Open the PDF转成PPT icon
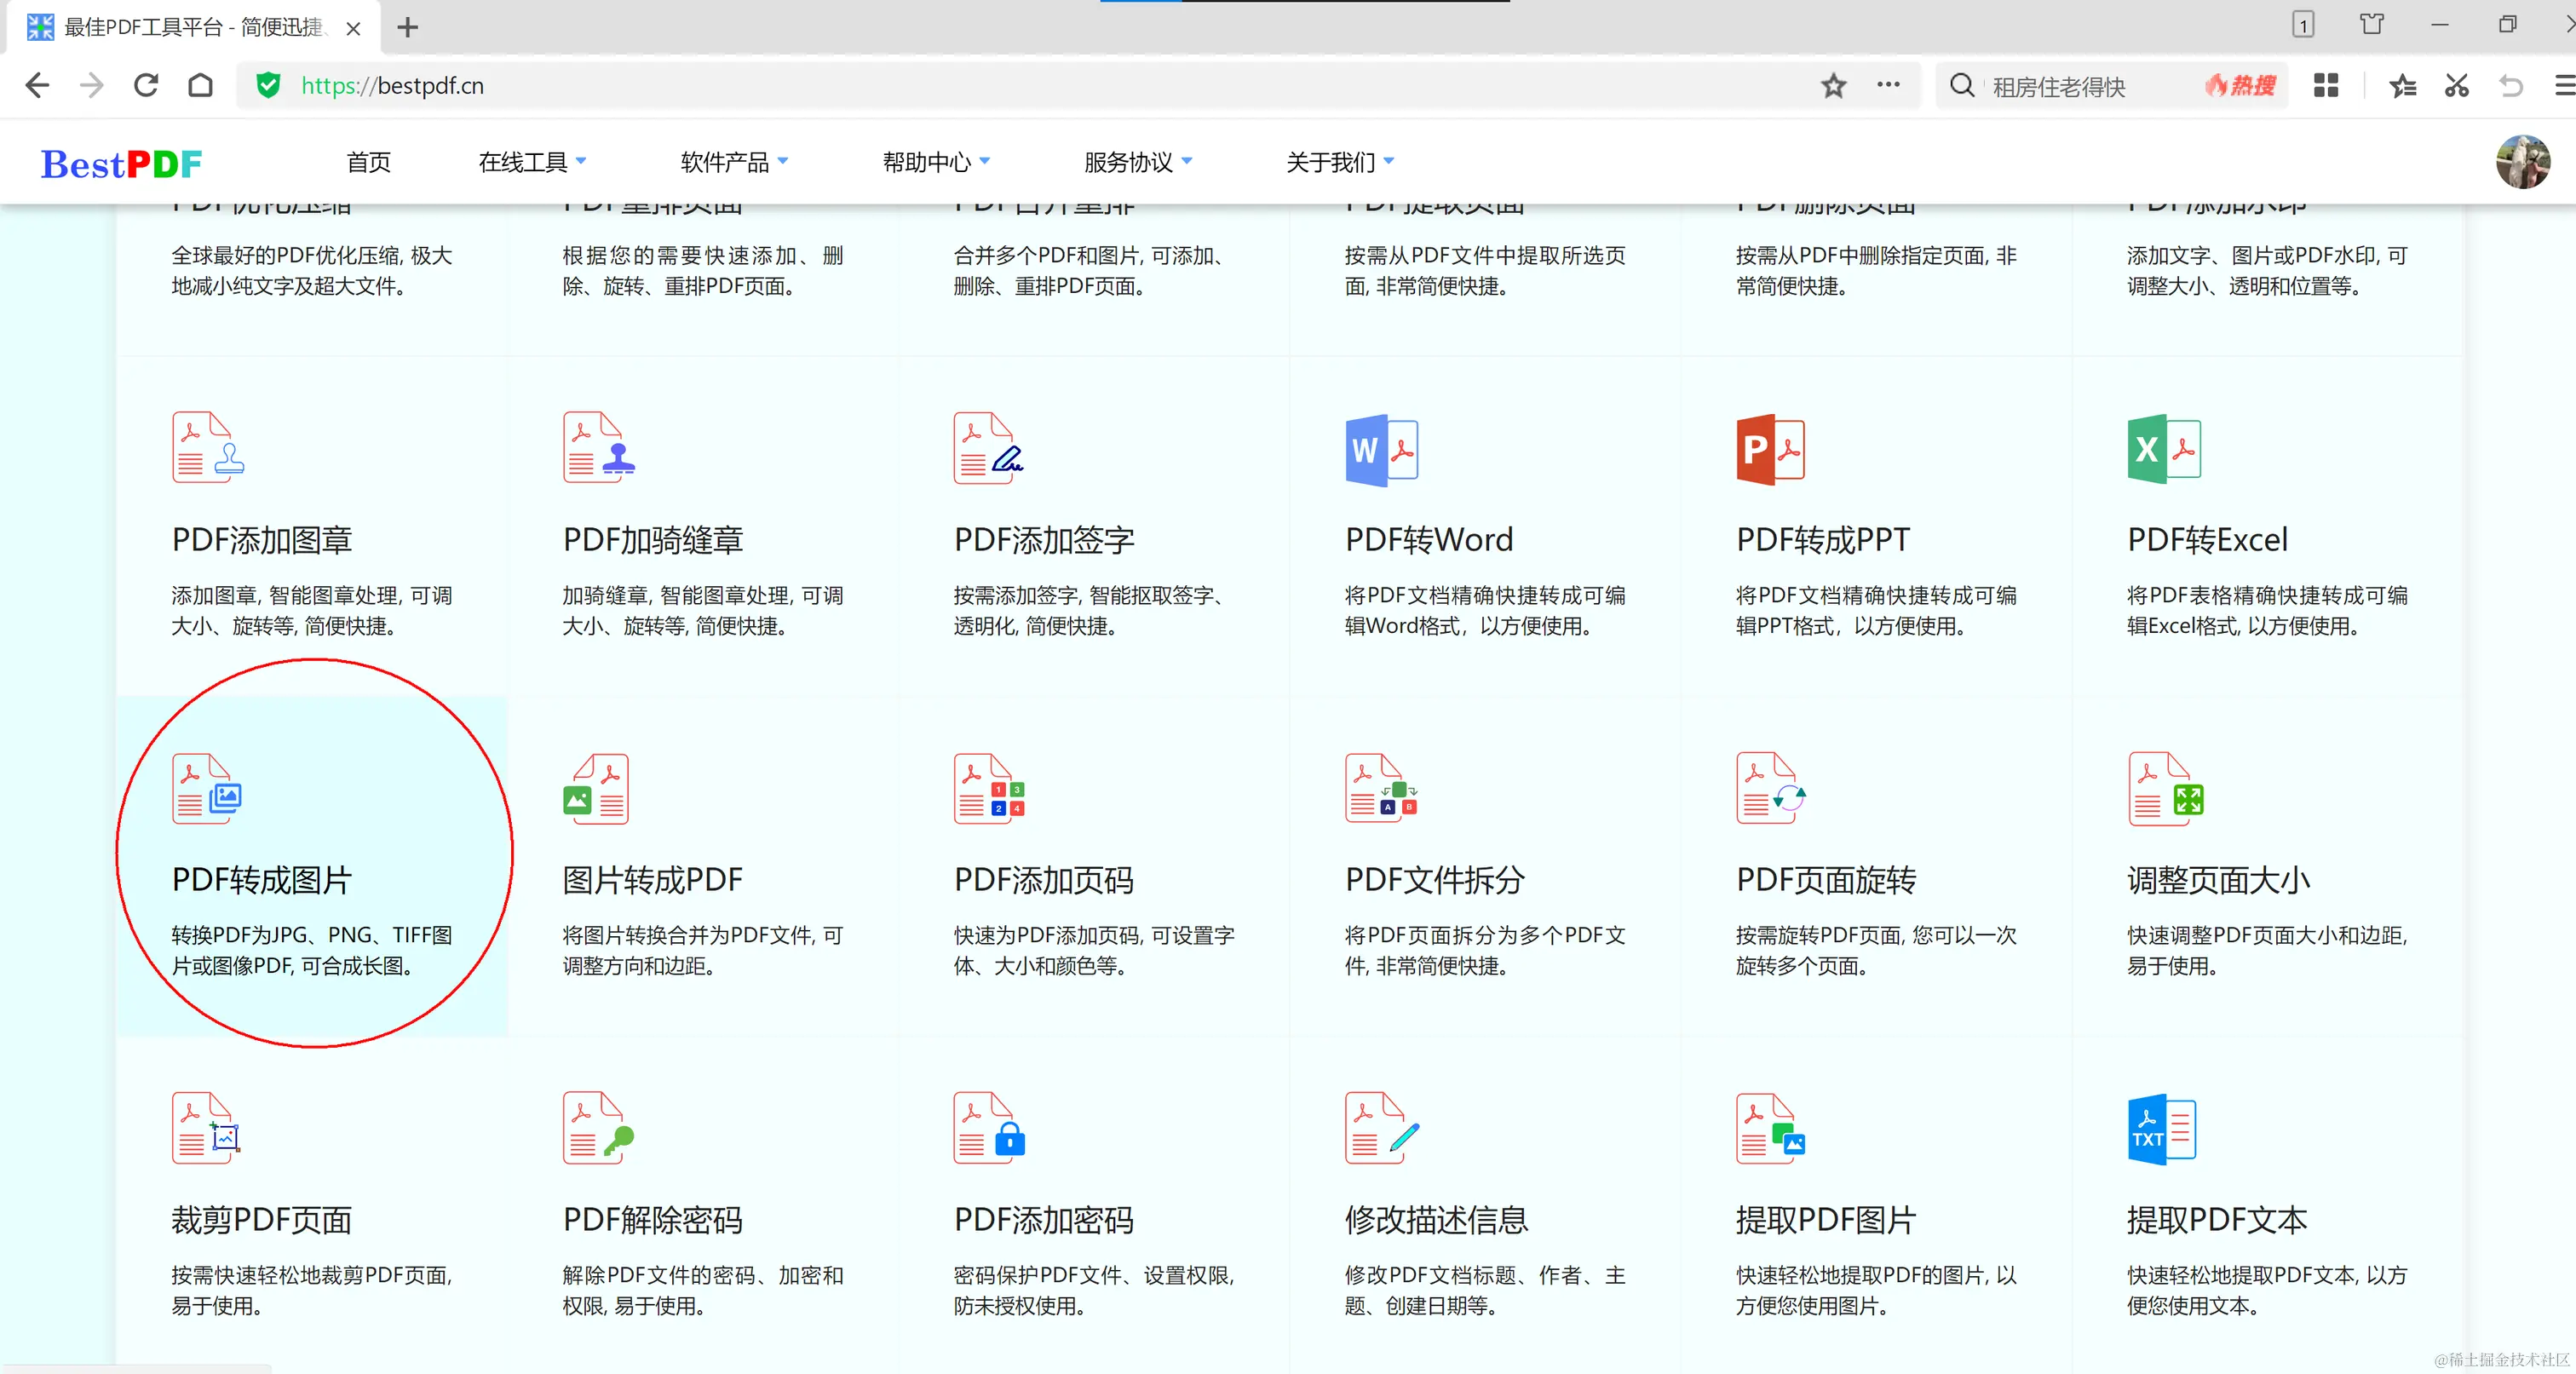 1770,450
